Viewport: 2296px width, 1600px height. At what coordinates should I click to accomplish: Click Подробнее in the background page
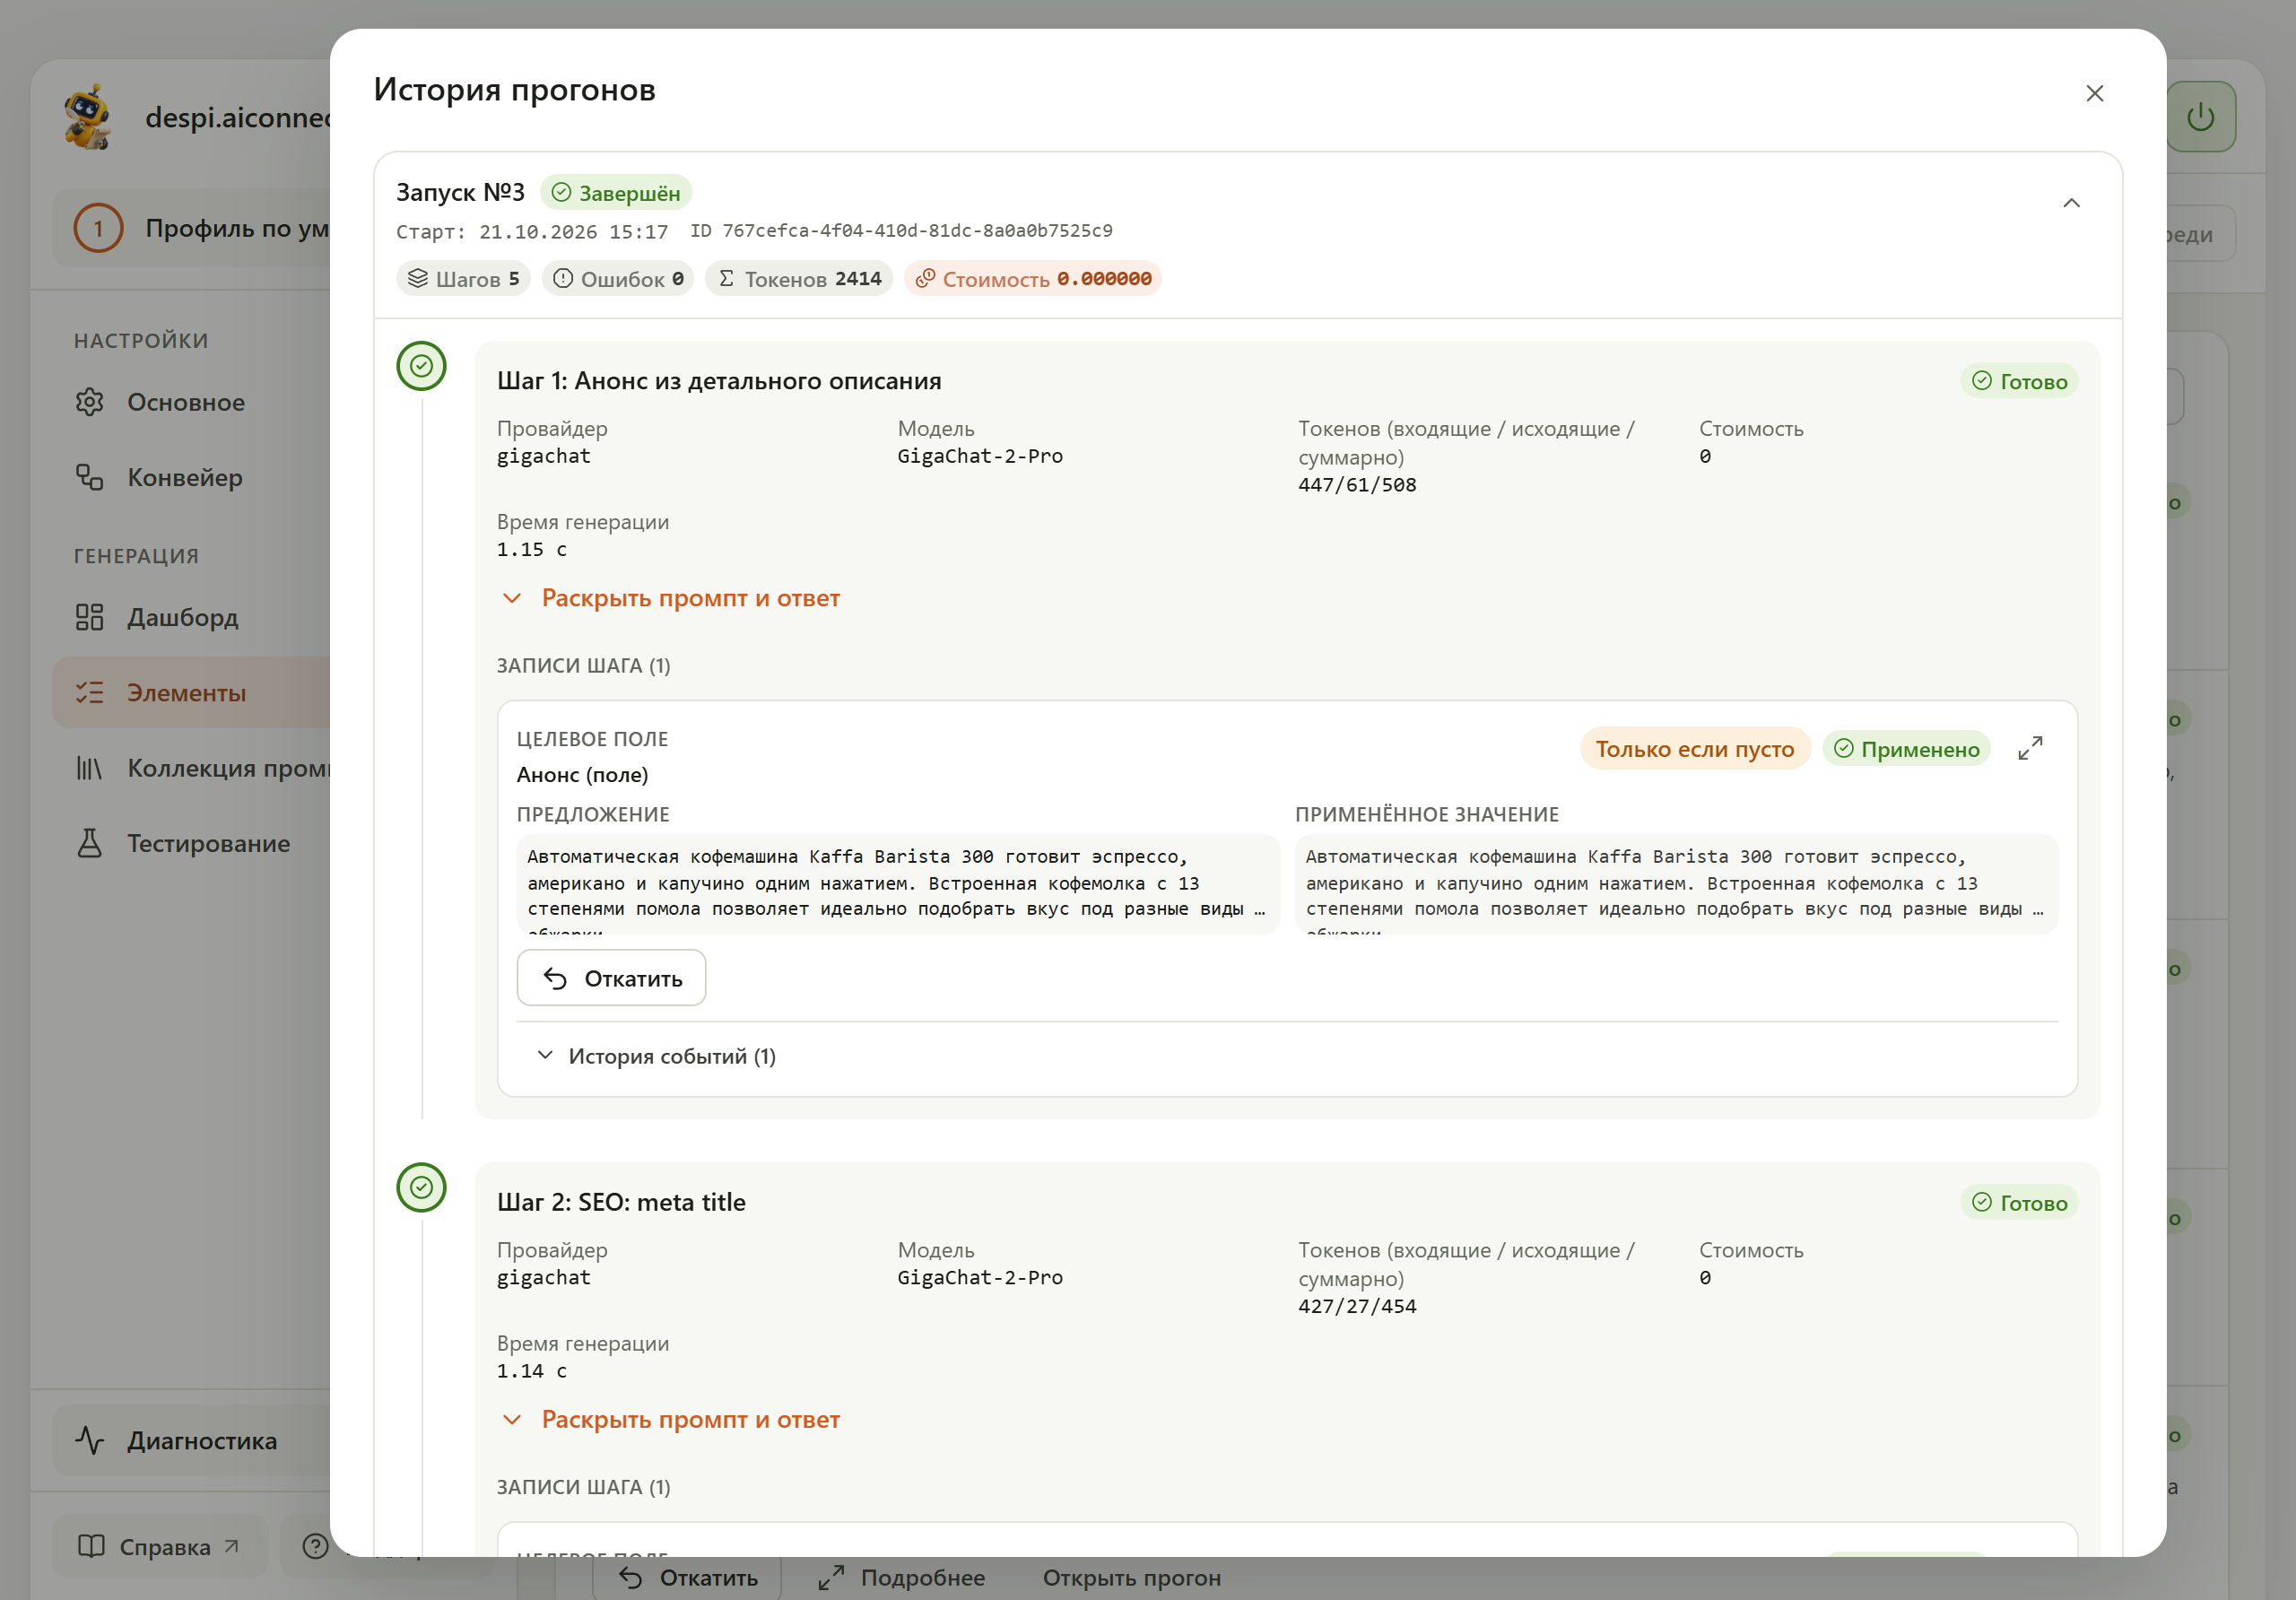(x=902, y=1577)
